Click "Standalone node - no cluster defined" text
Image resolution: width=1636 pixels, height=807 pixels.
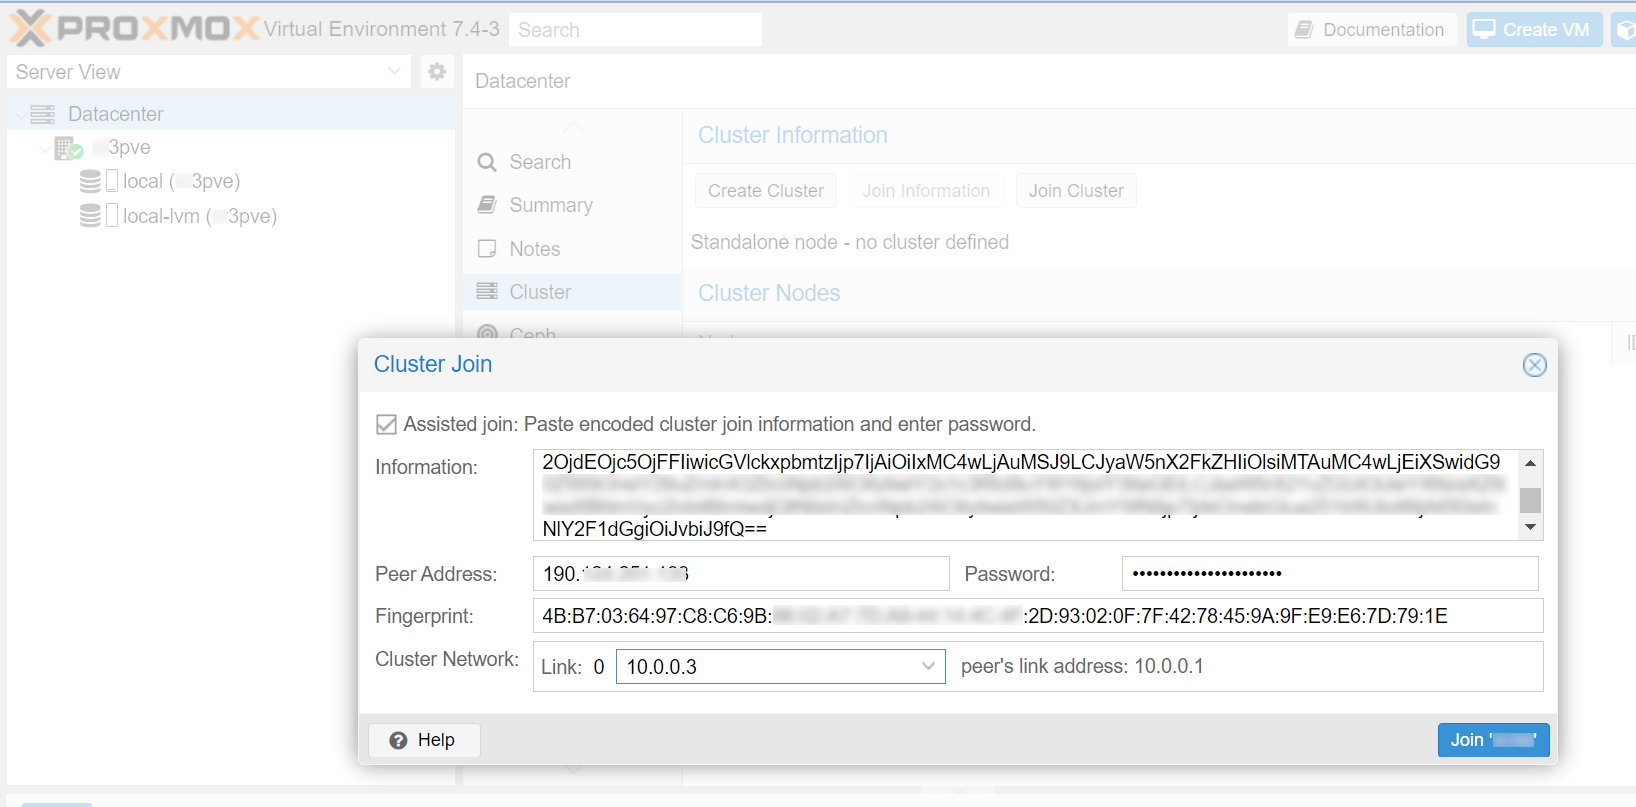pos(850,242)
